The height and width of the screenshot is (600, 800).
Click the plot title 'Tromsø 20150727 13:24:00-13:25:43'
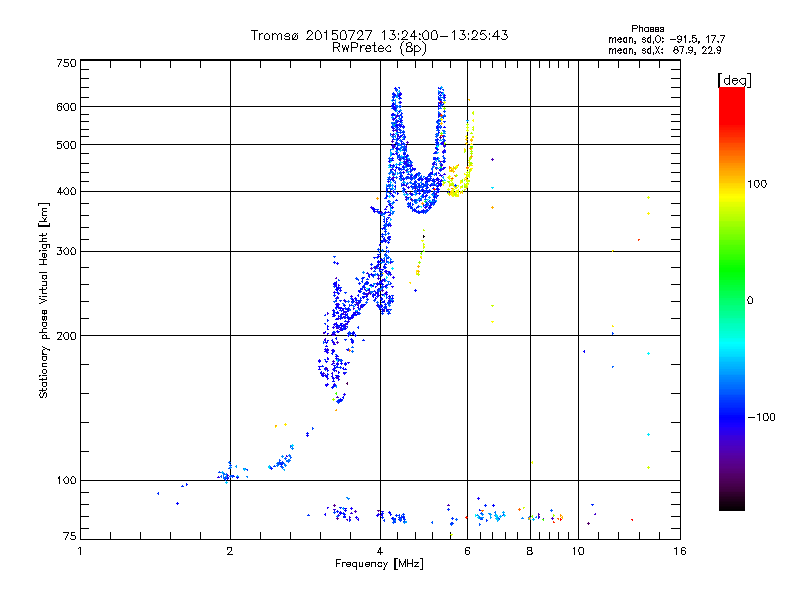tap(379, 35)
